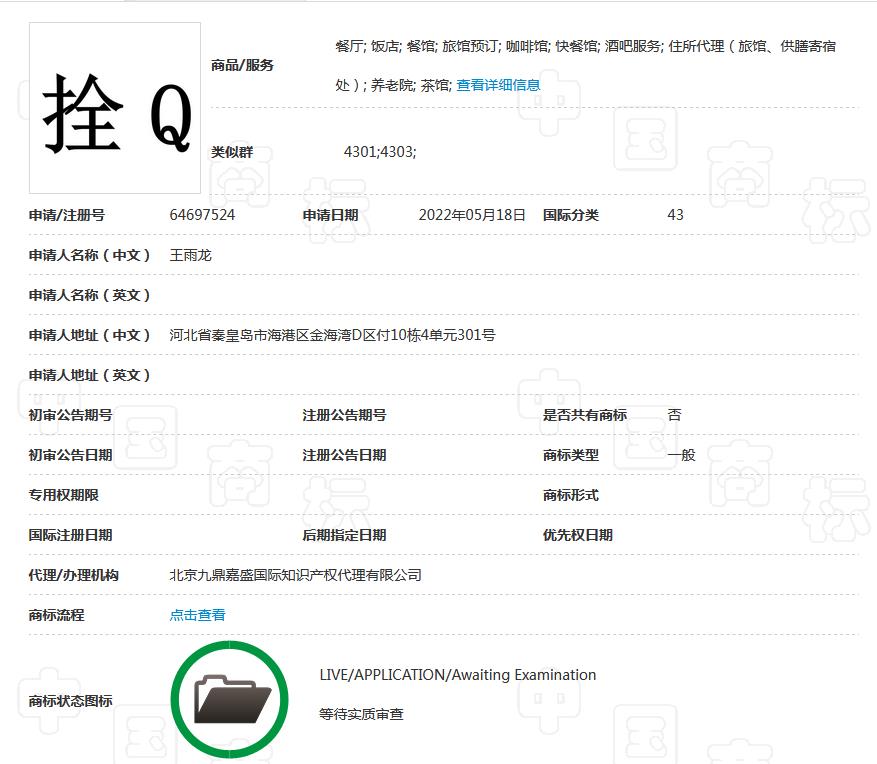The height and width of the screenshot is (764, 877).
Task: Click the 等待实质审查 status text
Action: tap(361, 715)
